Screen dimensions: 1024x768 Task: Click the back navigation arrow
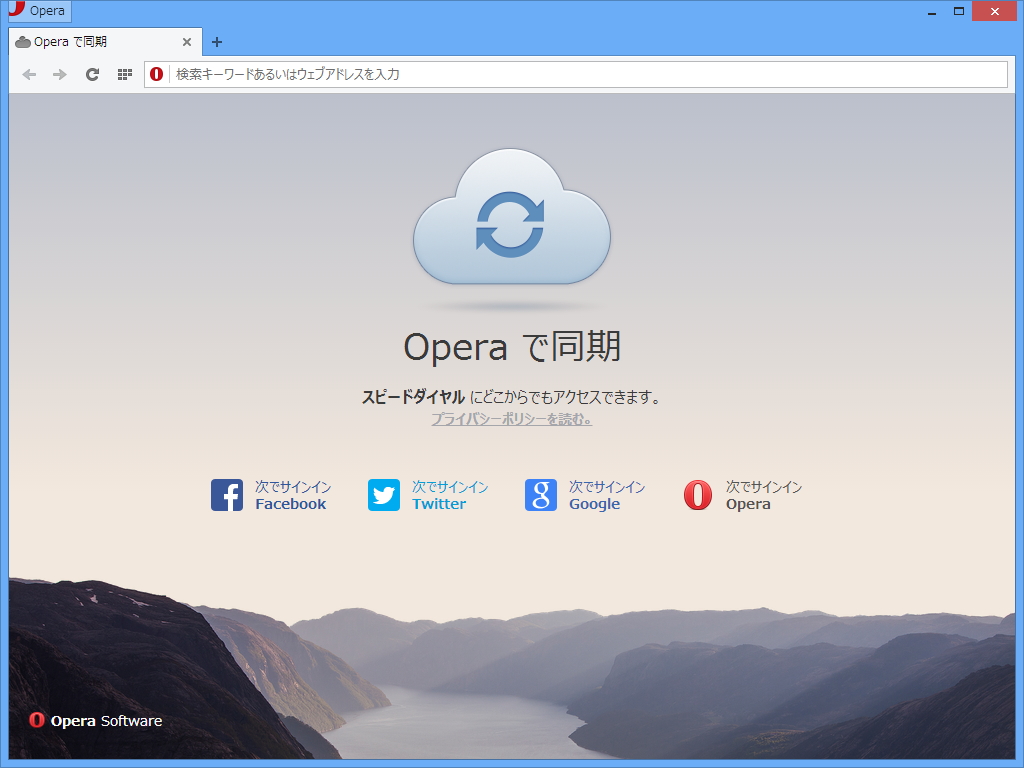pos(29,74)
